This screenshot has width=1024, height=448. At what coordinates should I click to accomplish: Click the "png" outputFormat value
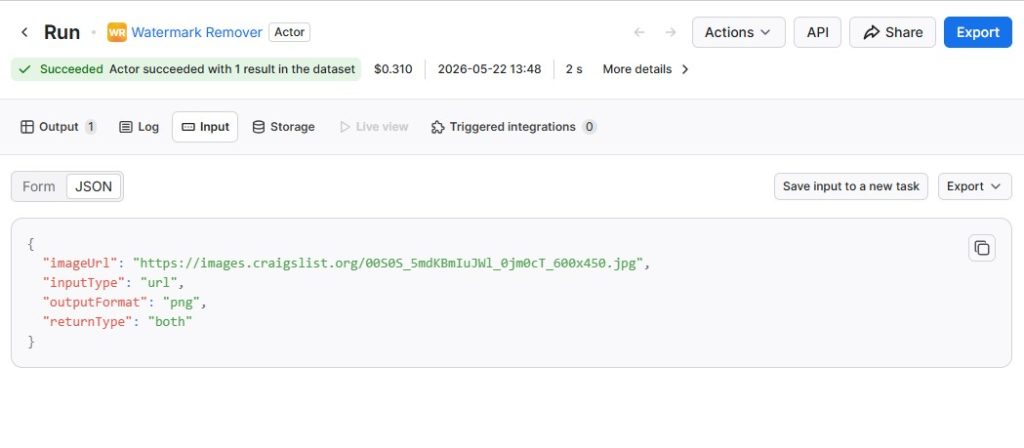click(184, 302)
